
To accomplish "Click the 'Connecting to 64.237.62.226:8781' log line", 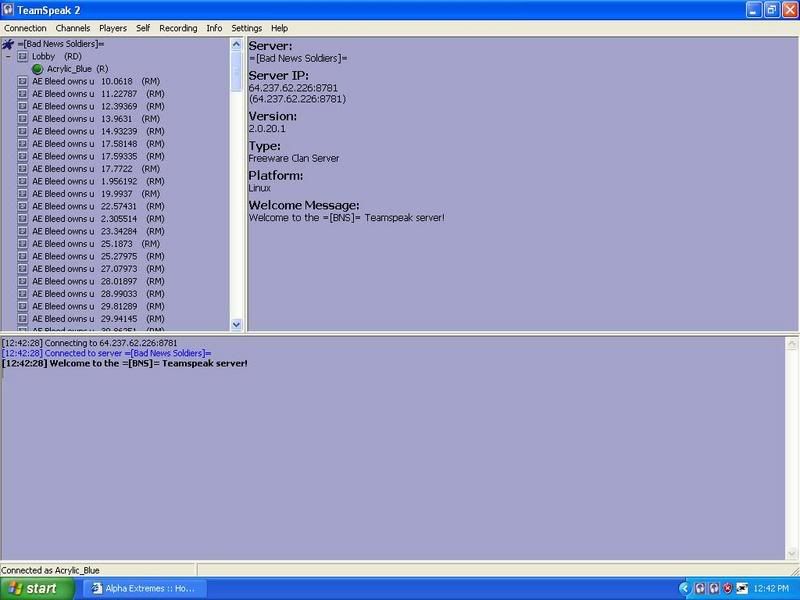I will [89, 343].
